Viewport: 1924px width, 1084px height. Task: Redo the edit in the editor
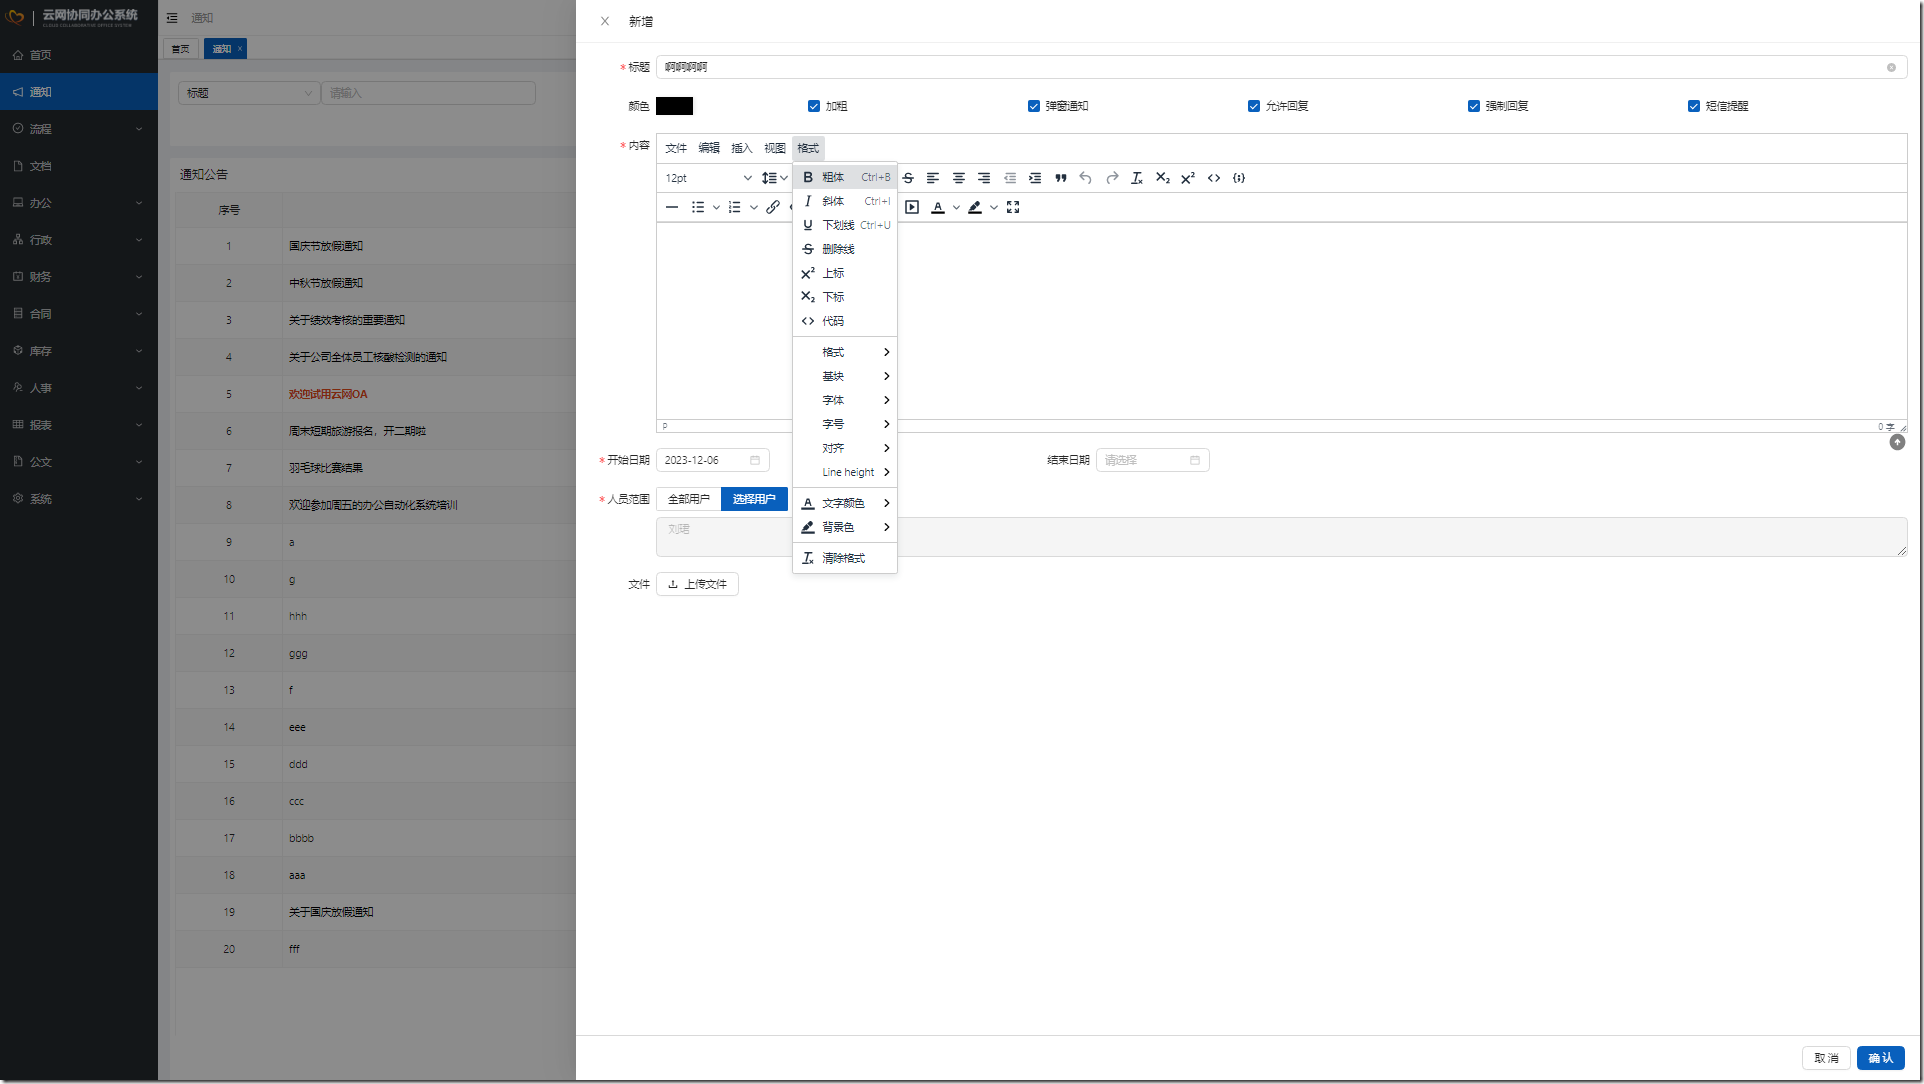[x=1112, y=178]
